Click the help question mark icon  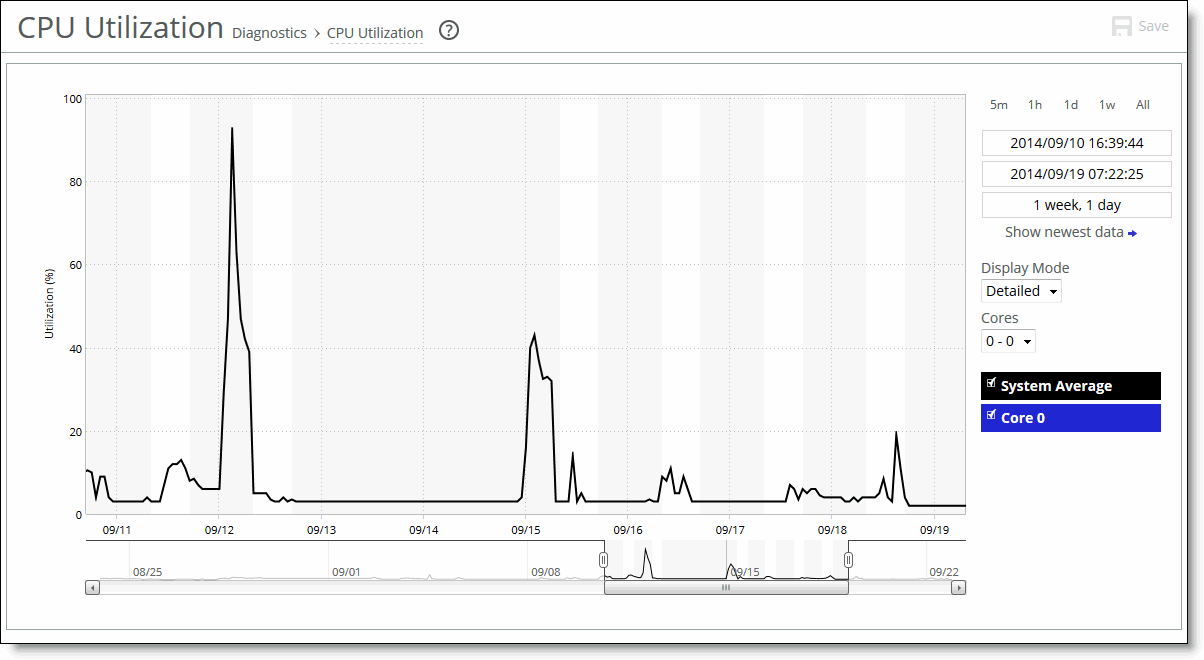[x=449, y=31]
